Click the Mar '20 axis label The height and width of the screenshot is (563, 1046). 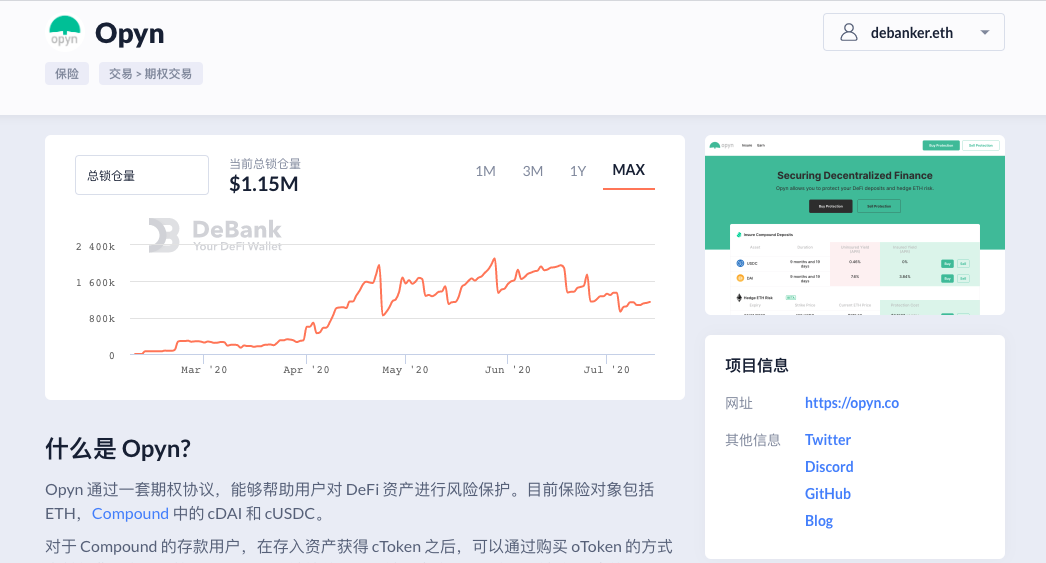coord(204,370)
